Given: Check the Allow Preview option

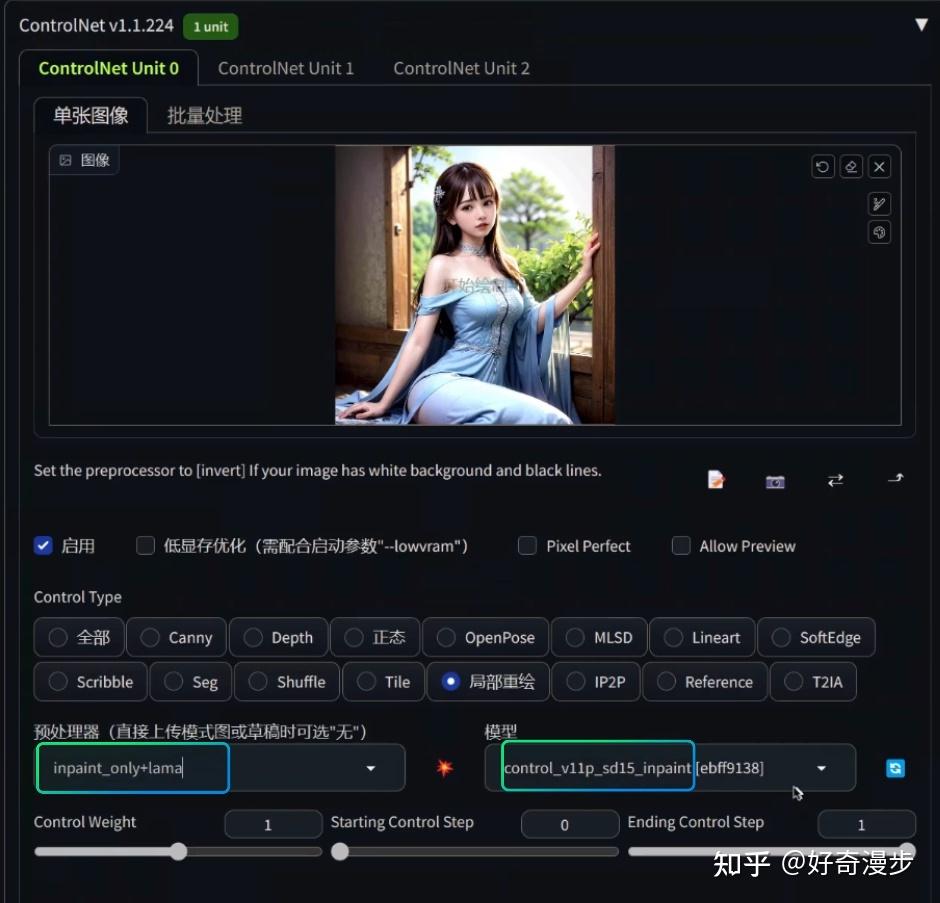Looking at the screenshot, I should pyautogui.click(x=681, y=546).
